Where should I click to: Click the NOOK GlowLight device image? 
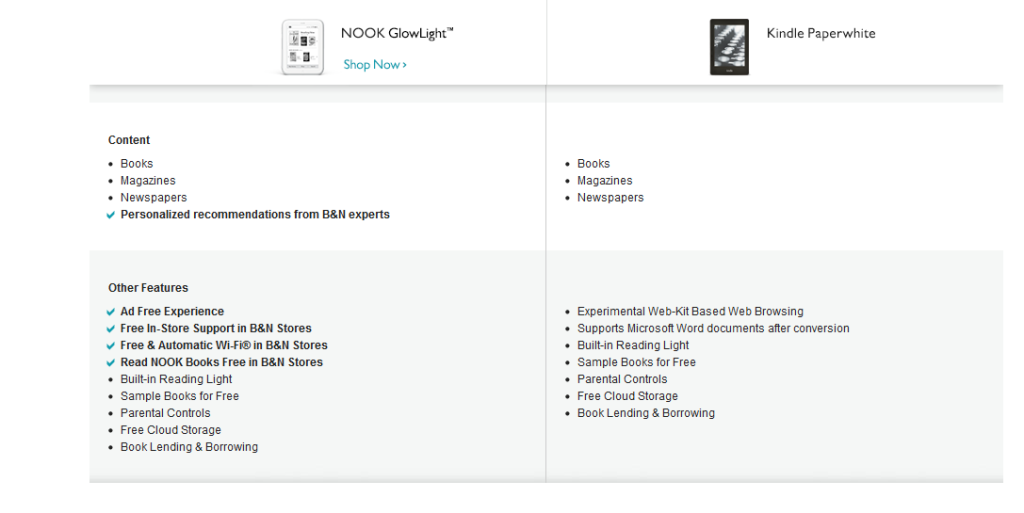303,47
